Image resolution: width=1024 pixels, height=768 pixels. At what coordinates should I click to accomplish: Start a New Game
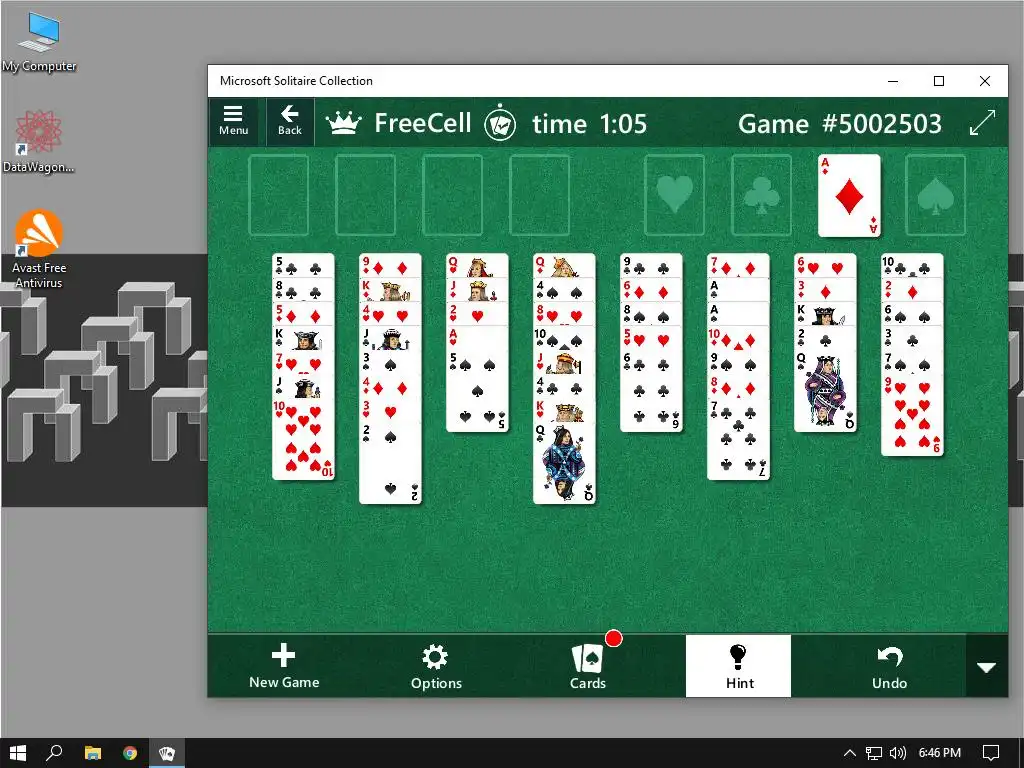284,665
